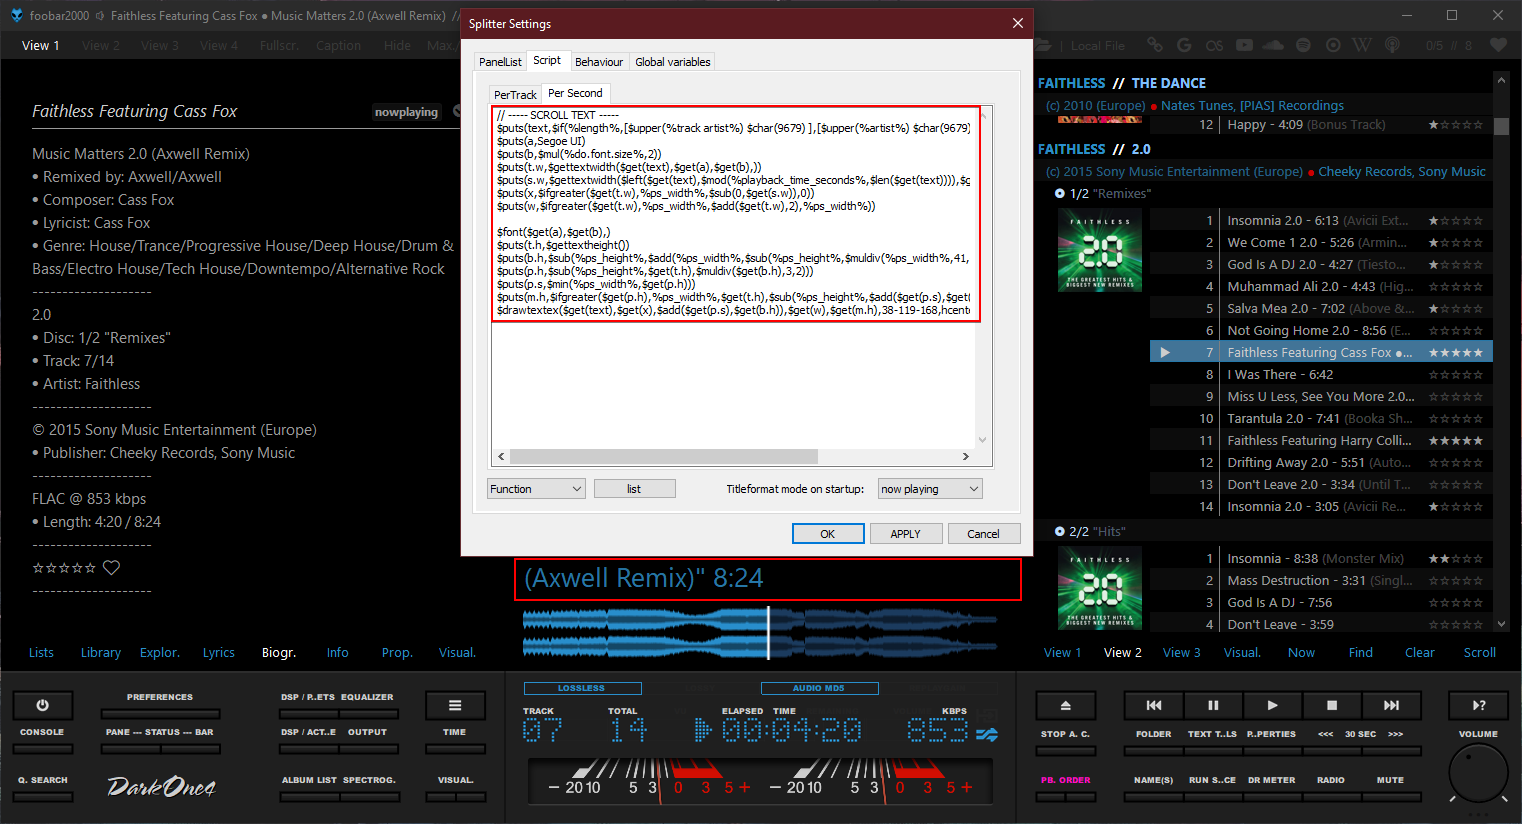Click the power button above Console
This screenshot has height=824, width=1522.
tap(42, 705)
